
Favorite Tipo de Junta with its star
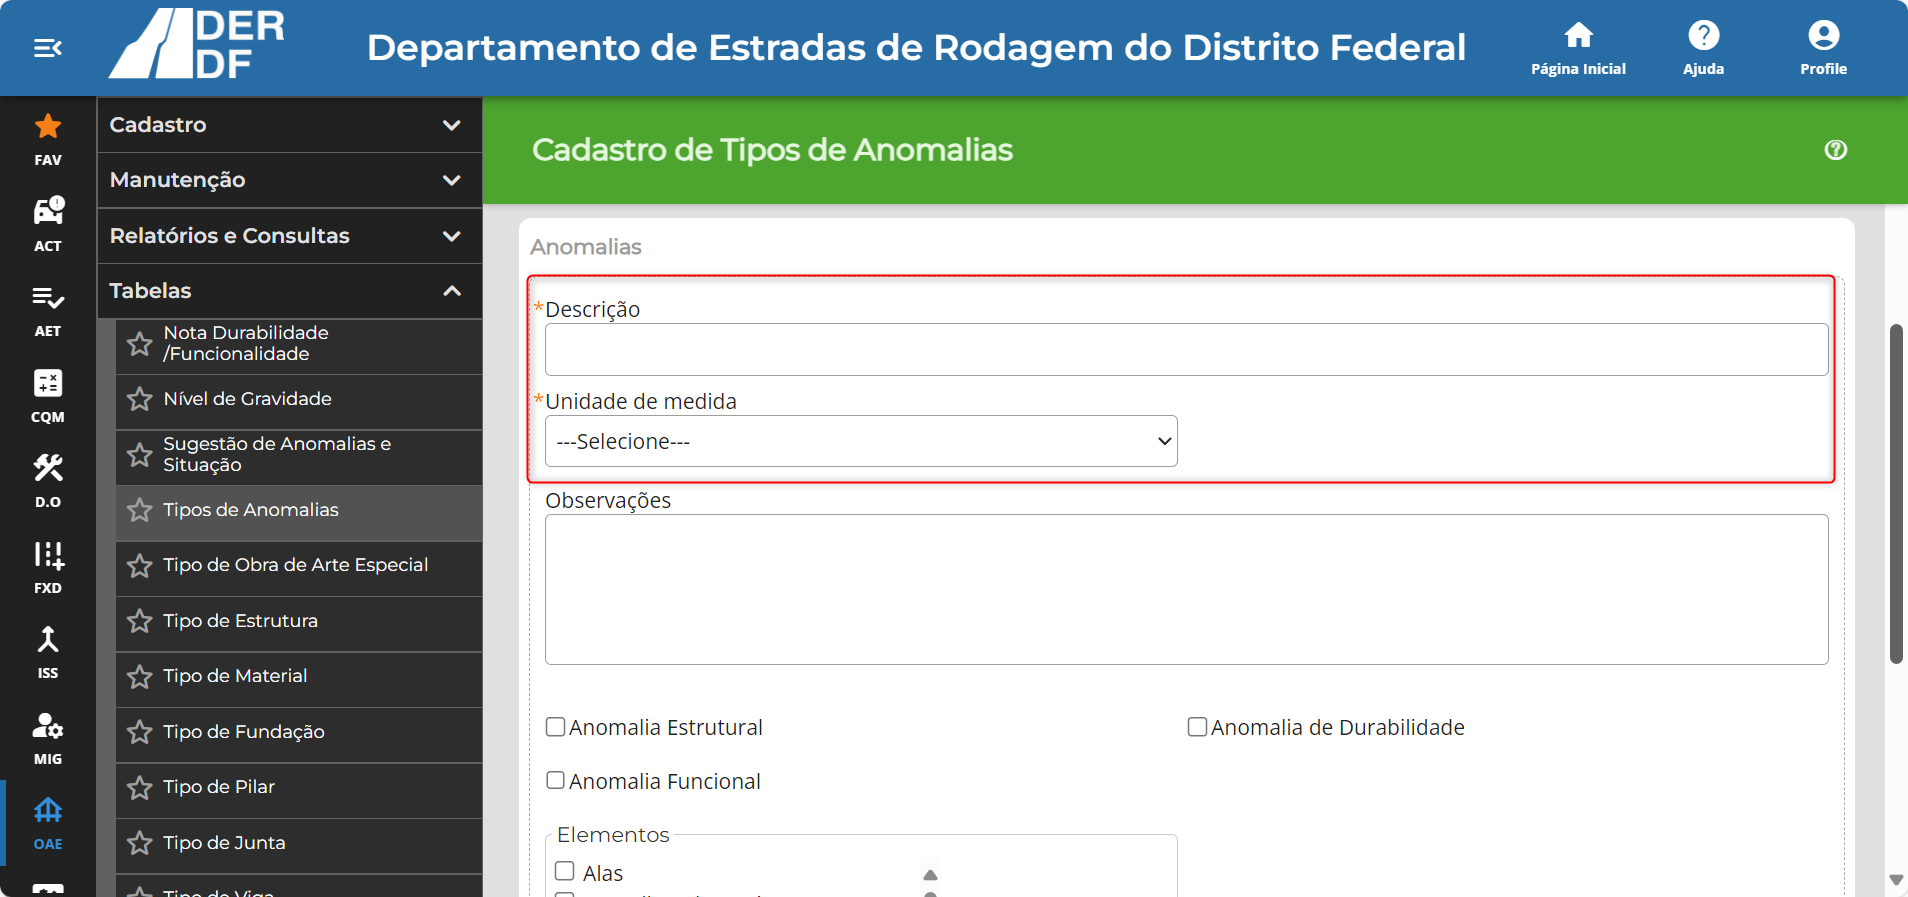pyautogui.click(x=140, y=843)
